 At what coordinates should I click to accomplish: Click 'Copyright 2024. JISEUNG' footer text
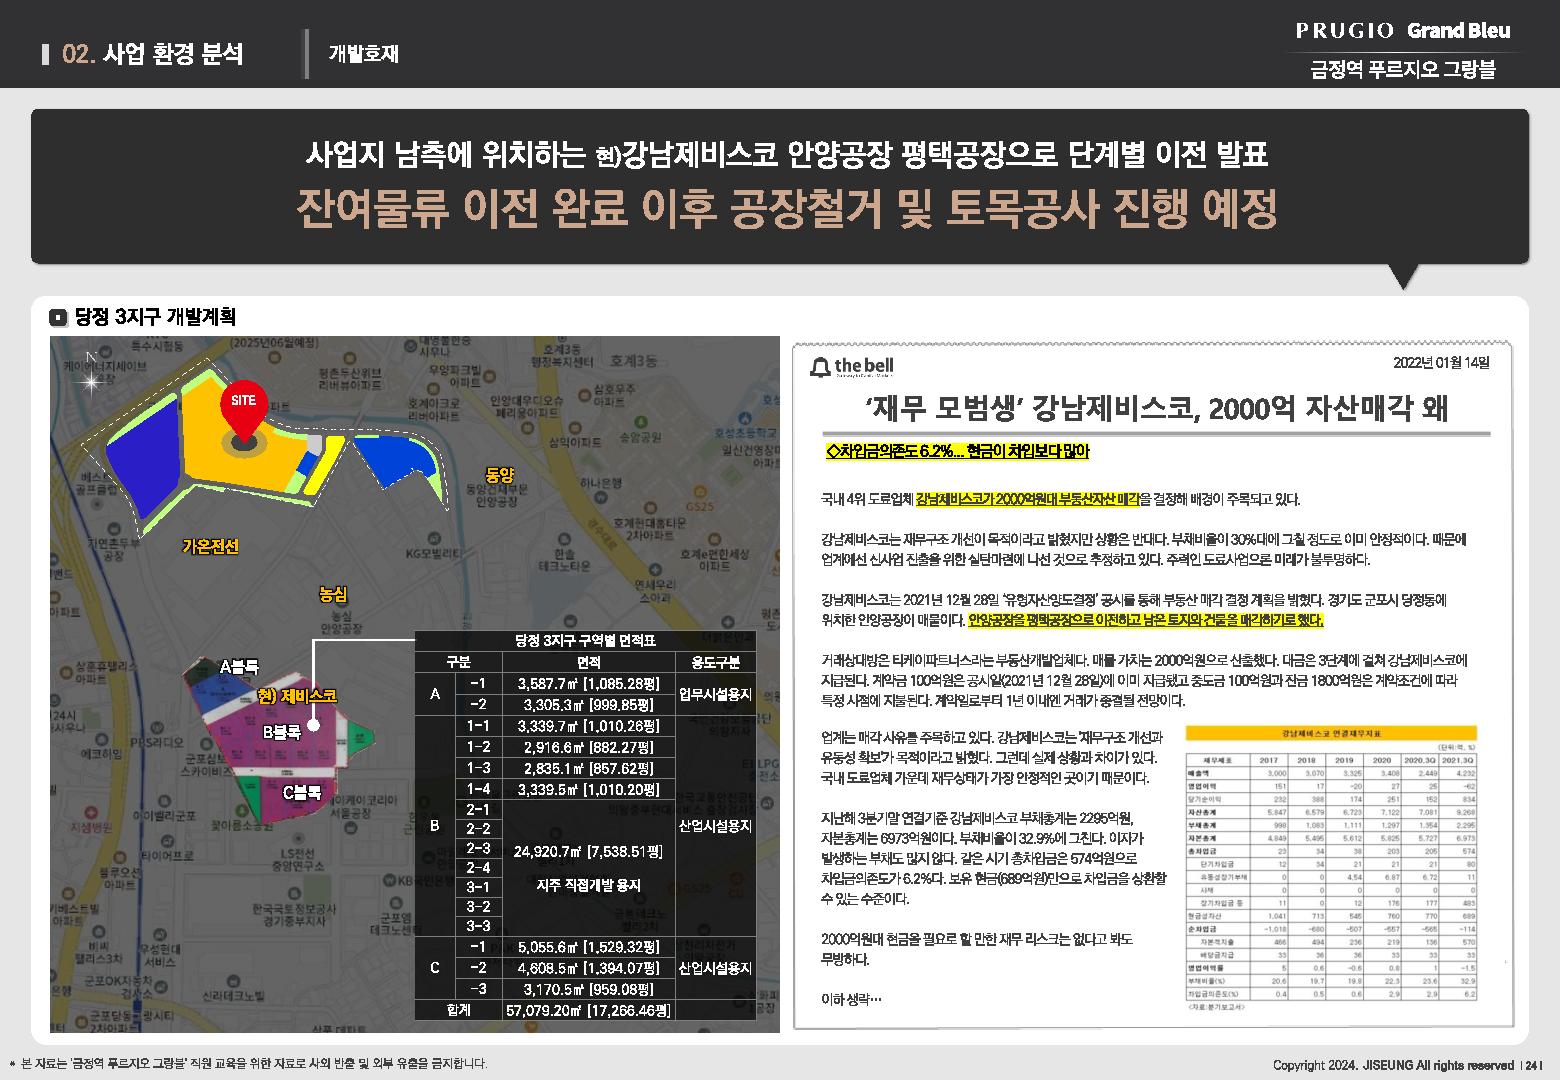[x=1393, y=1065]
